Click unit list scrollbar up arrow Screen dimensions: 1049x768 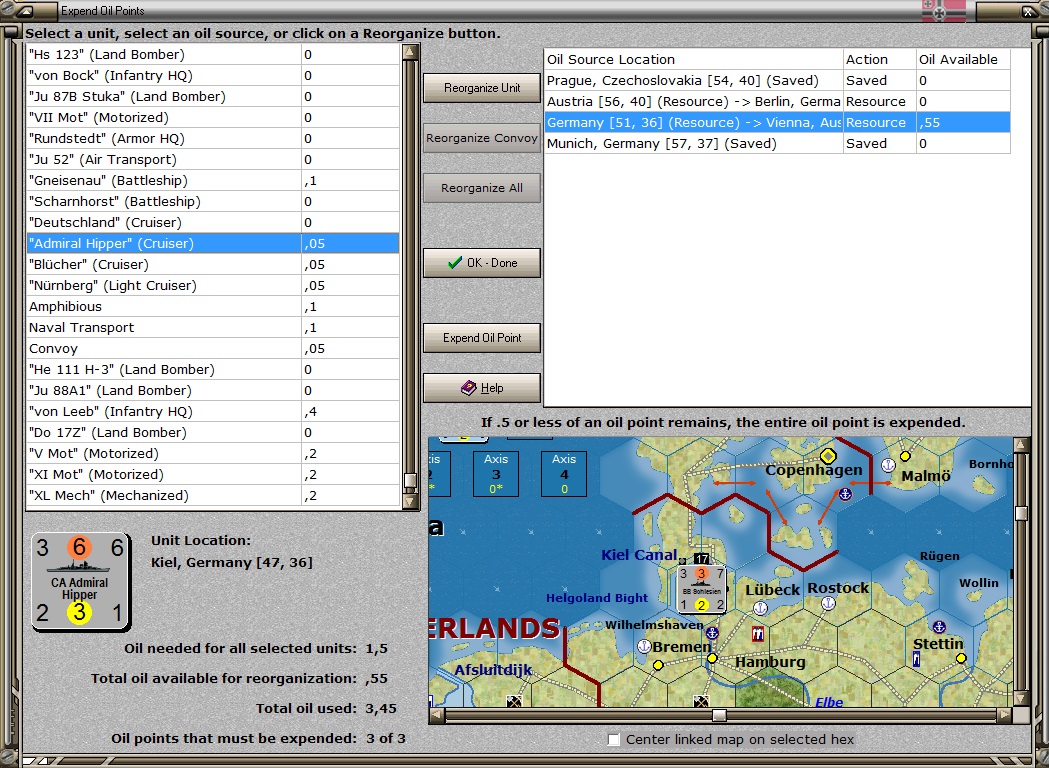point(411,52)
